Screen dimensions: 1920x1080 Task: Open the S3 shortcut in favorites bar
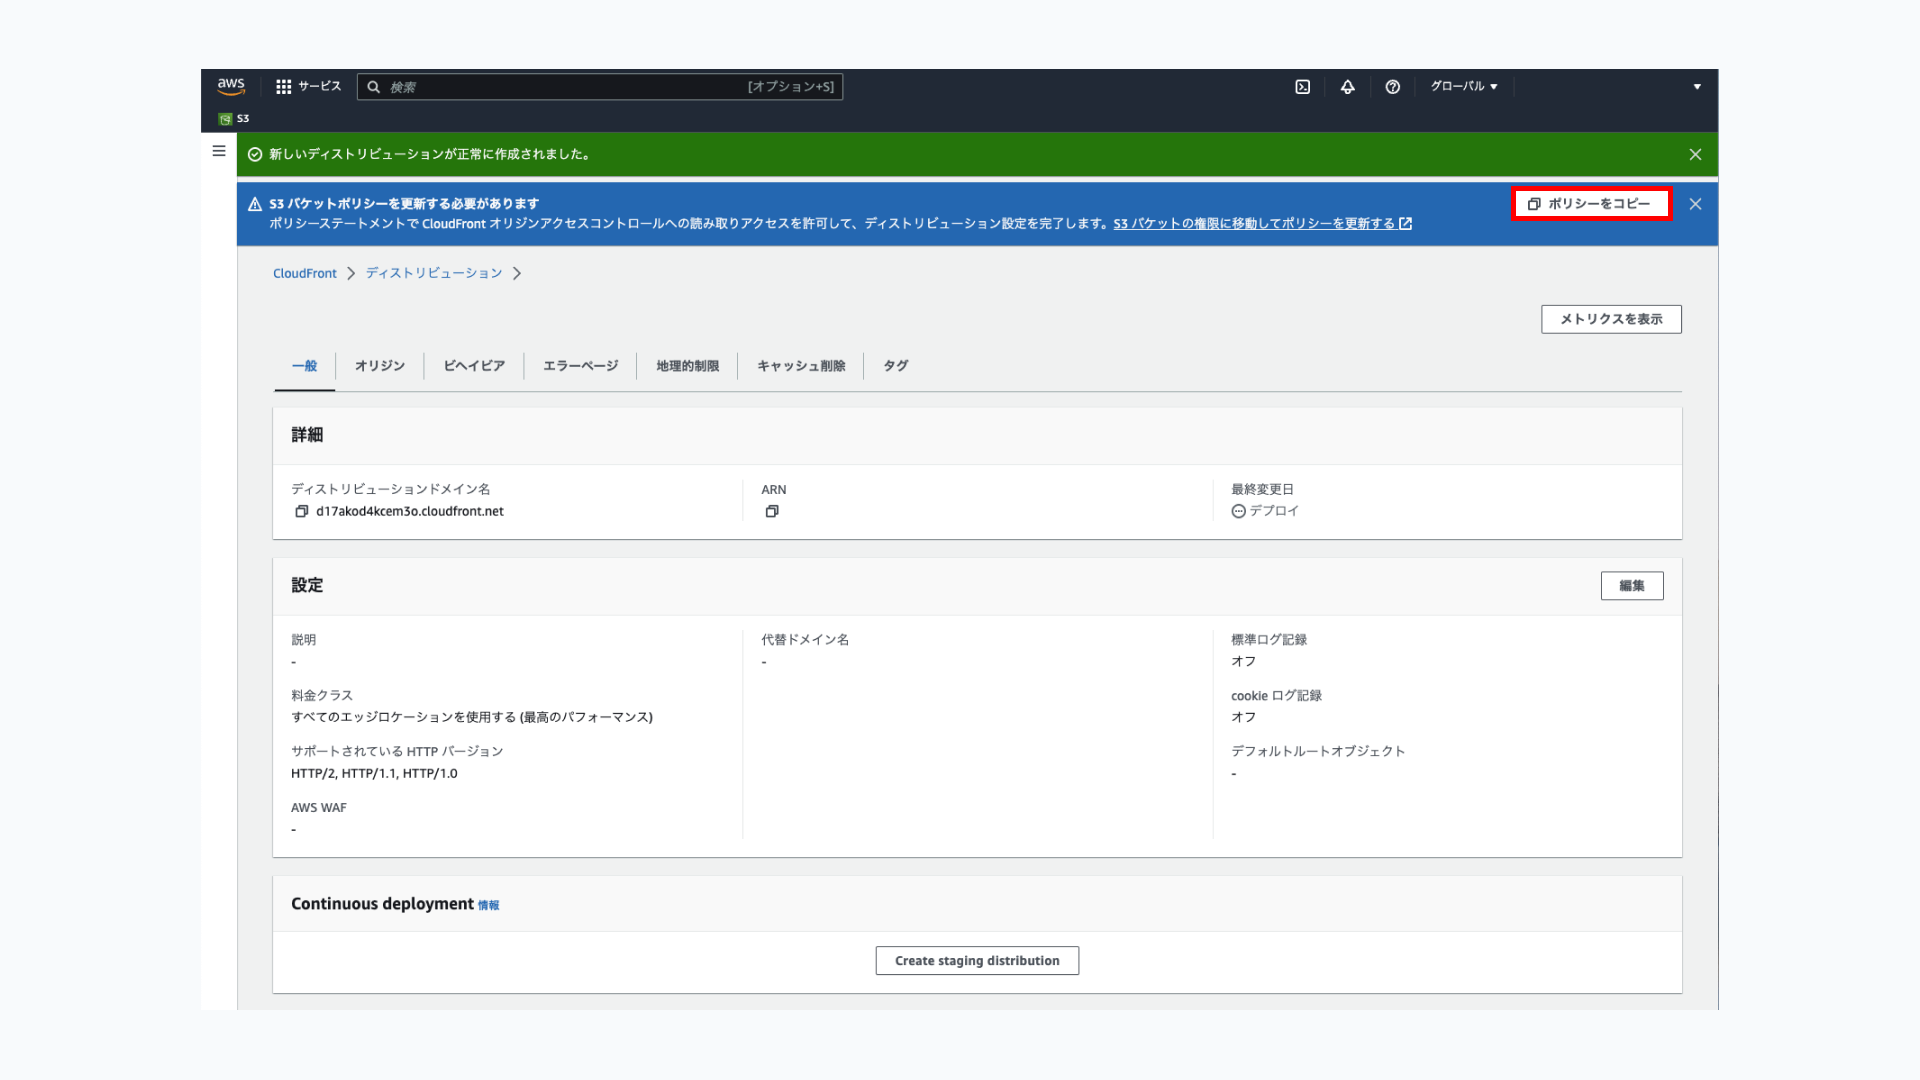(x=234, y=118)
